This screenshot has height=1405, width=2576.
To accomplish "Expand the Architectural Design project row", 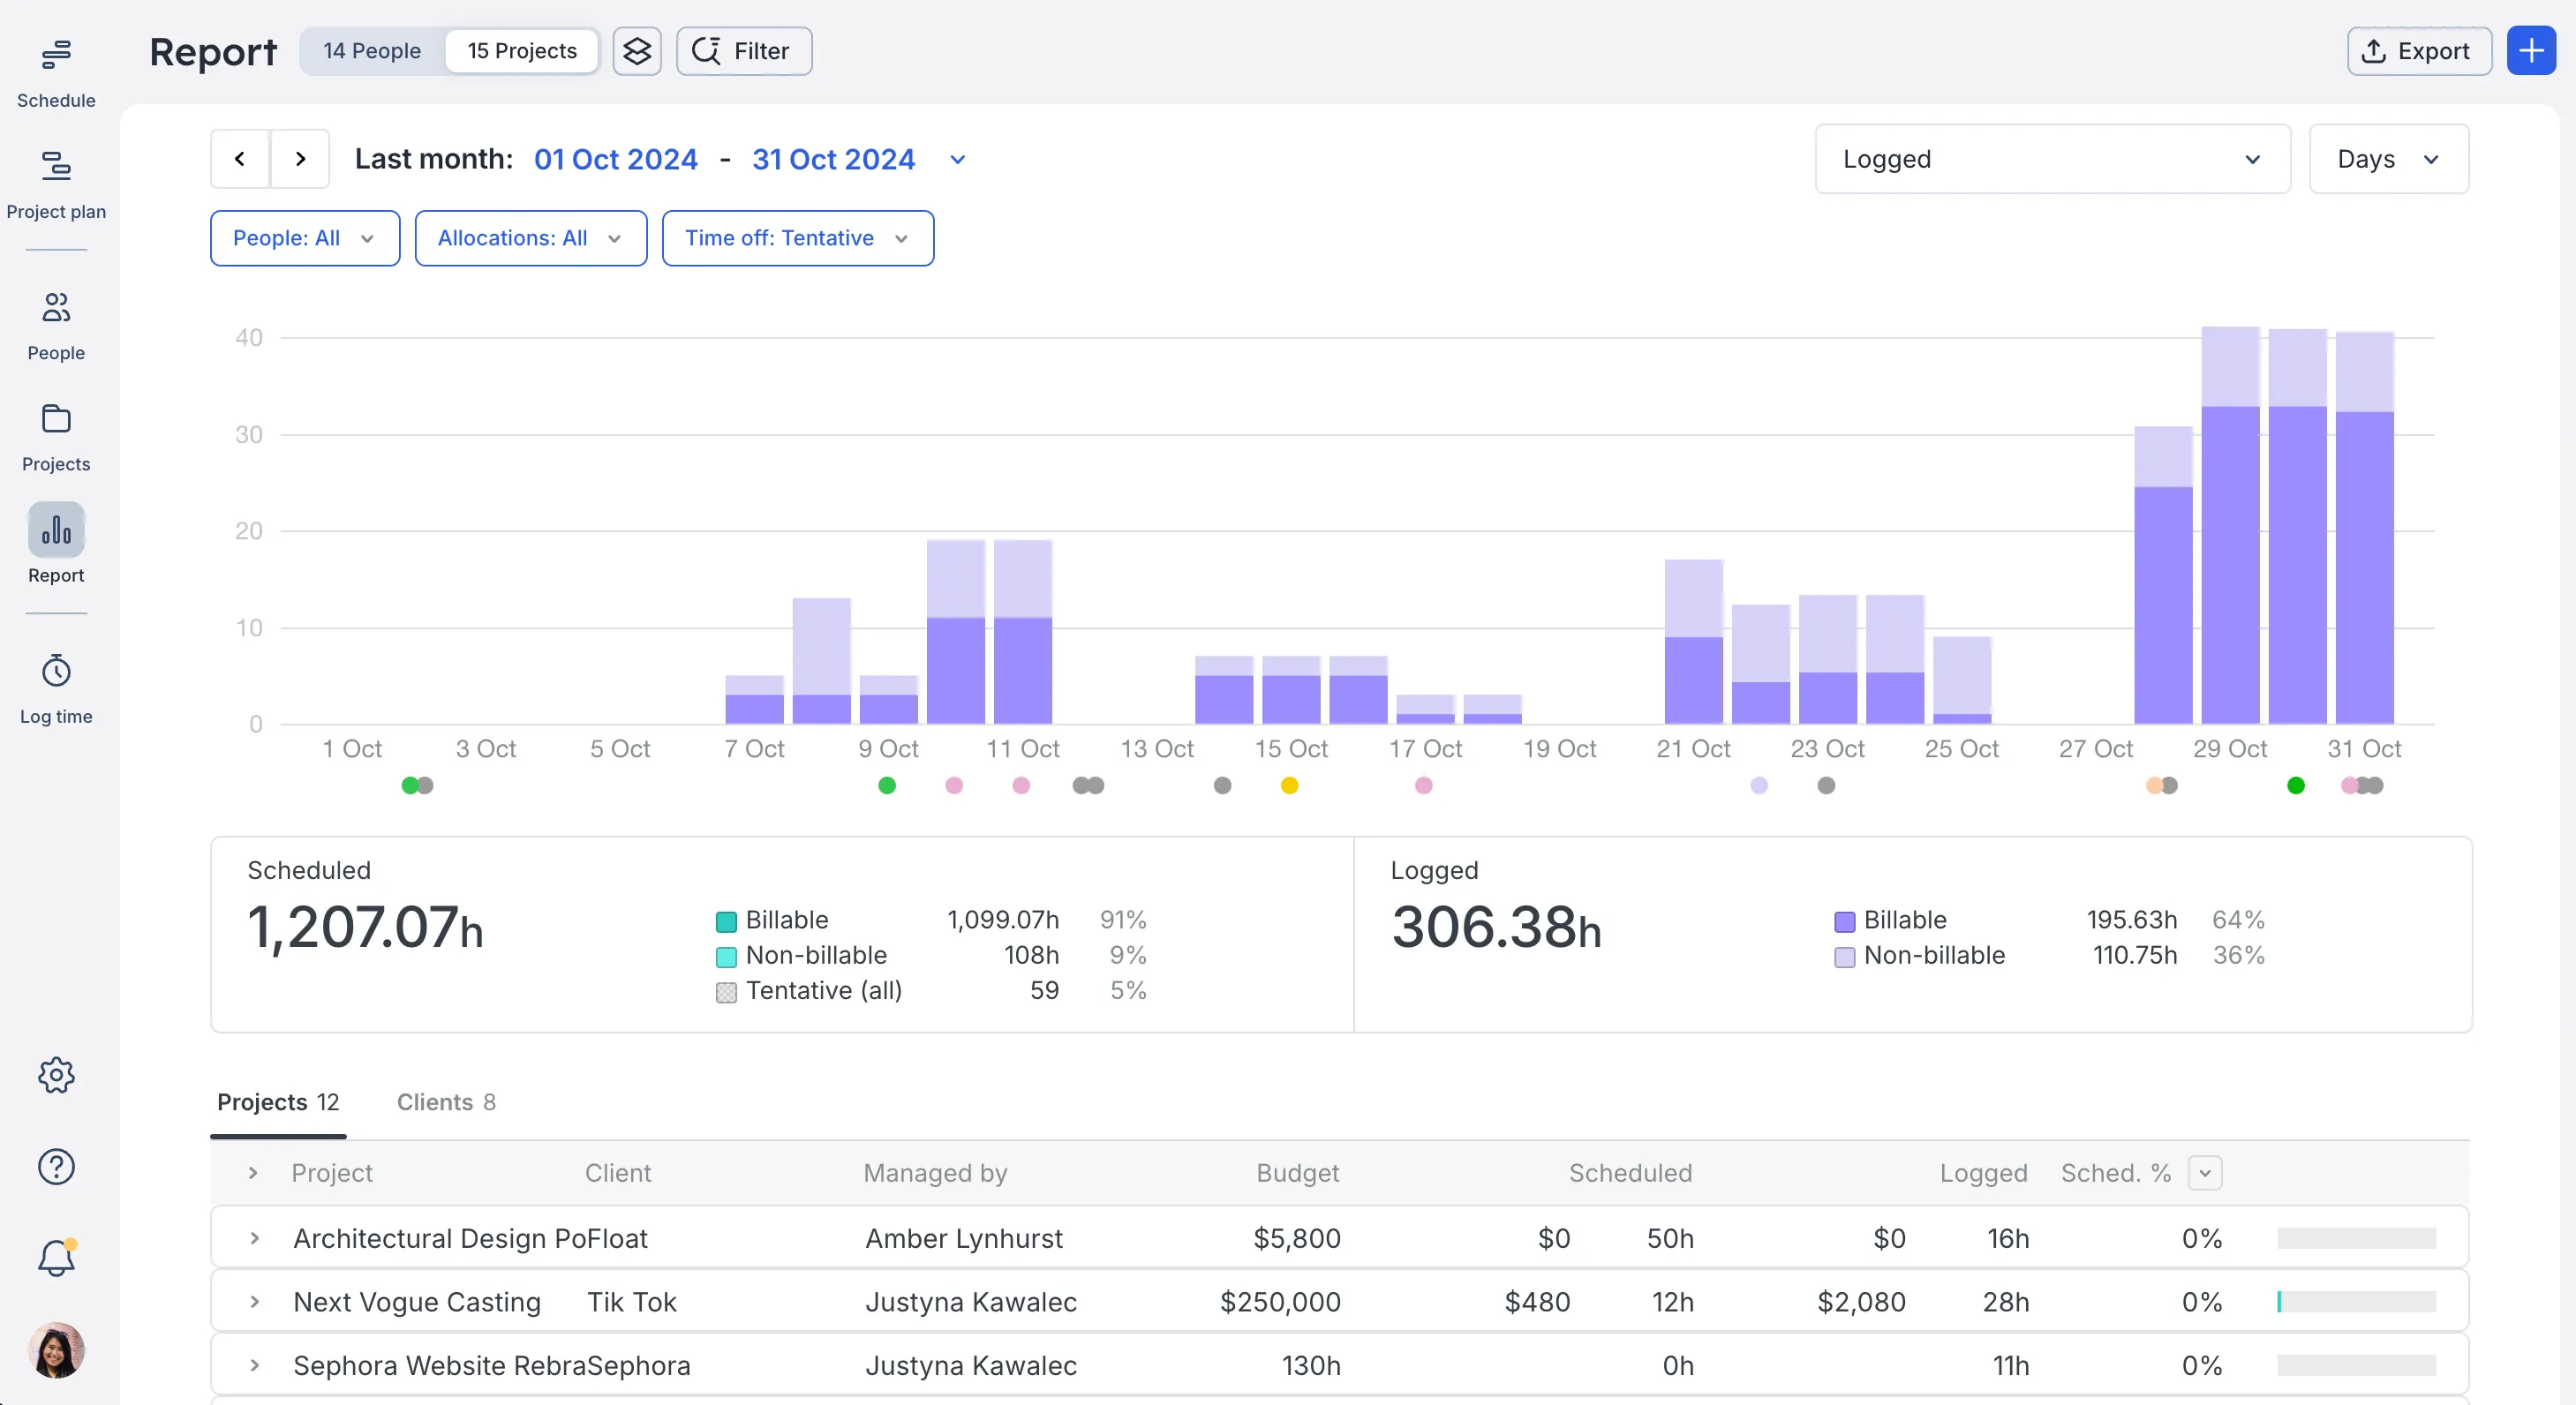I will pyautogui.click(x=255, y=1238).
